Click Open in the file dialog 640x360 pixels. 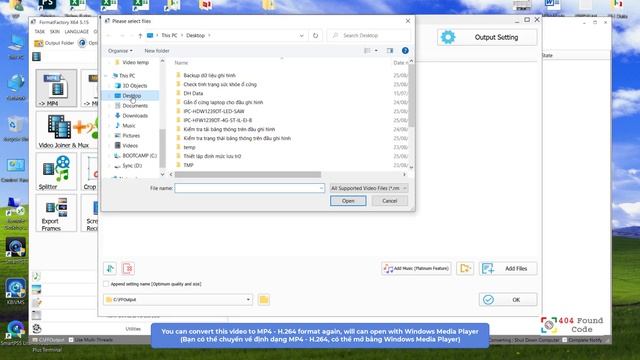click(x=348, y=201)
